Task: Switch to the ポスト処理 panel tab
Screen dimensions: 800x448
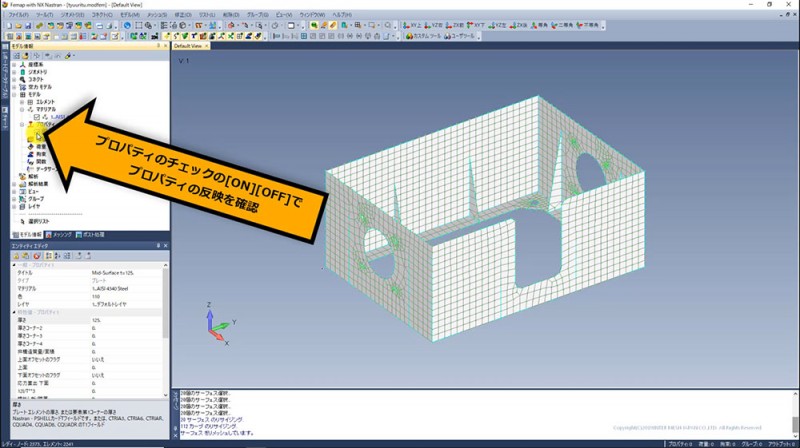Action: pyautogui.click(x=90, y=235)
